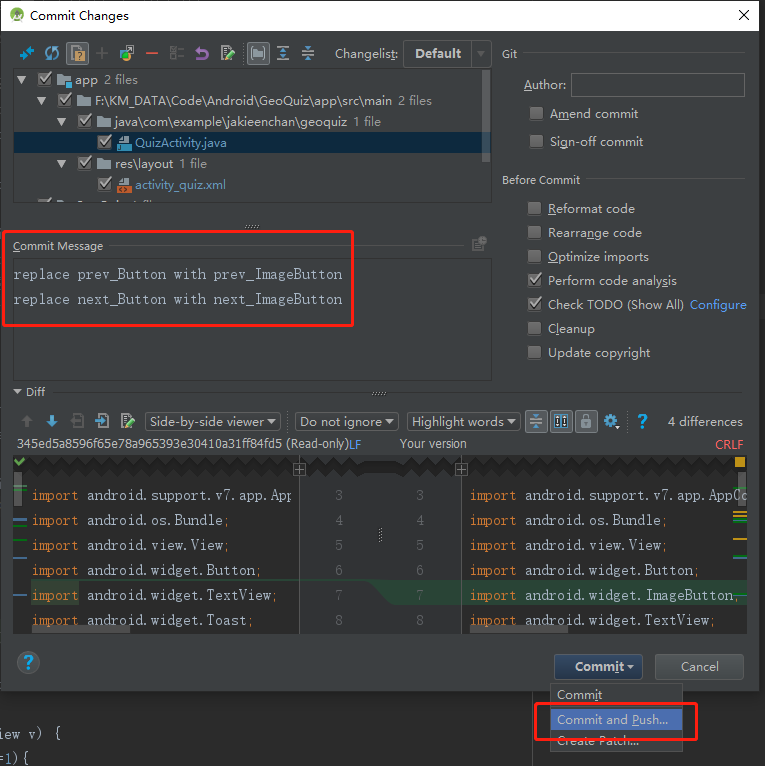Screen dimensions: 765x766
Task: Enable Rearrange code checkbox
Action: [534, 232]
